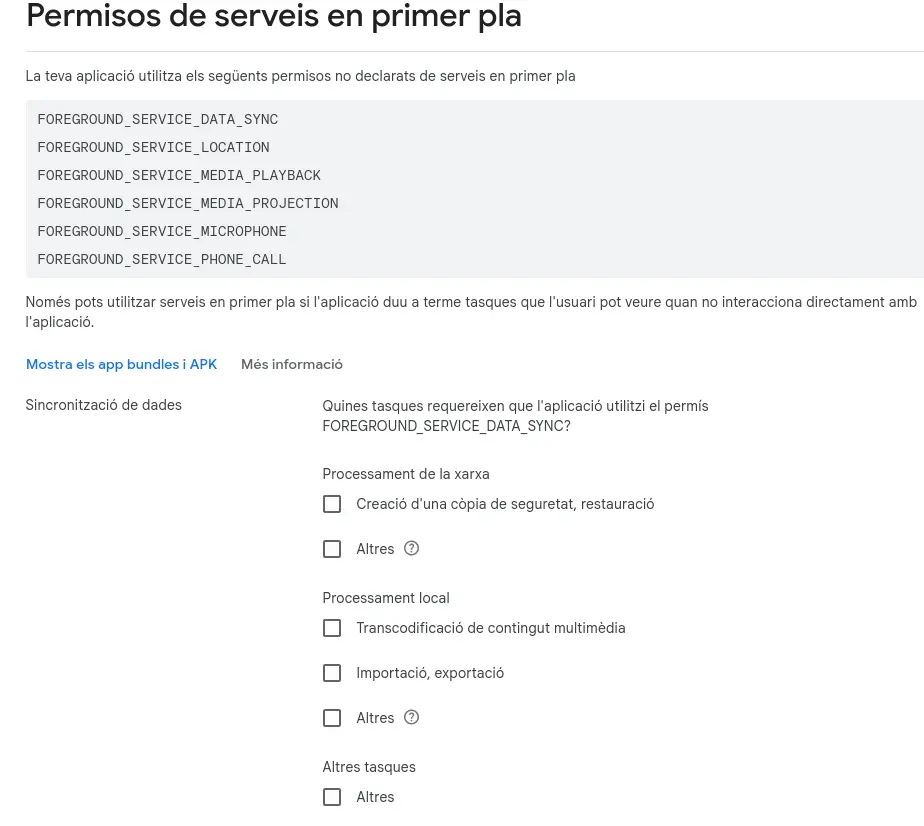This screenshot has width=924, height=826.
Task: Click the Més informació link
Action: click(291, 364)
